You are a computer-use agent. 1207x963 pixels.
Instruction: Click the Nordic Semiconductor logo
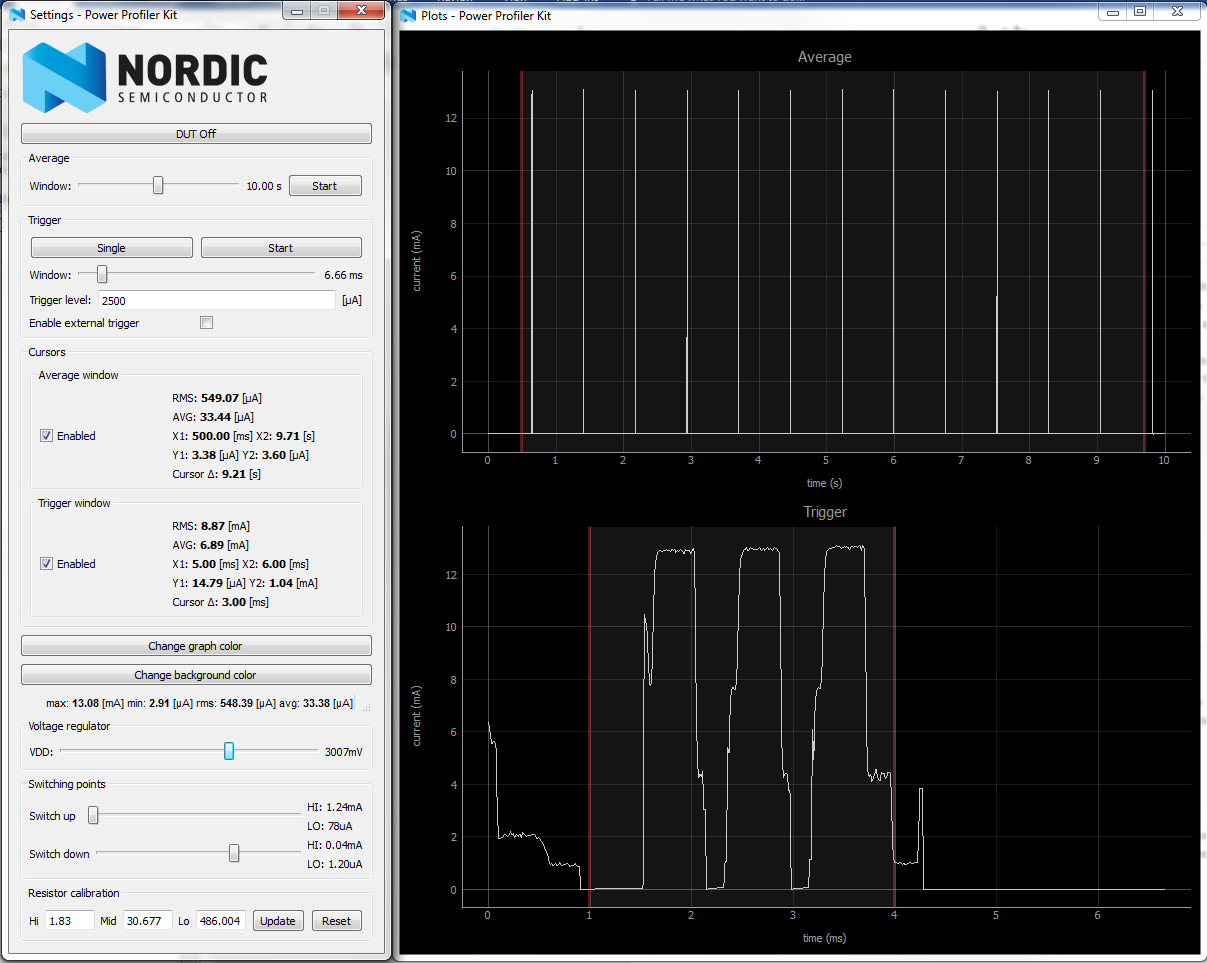[146, 77]
